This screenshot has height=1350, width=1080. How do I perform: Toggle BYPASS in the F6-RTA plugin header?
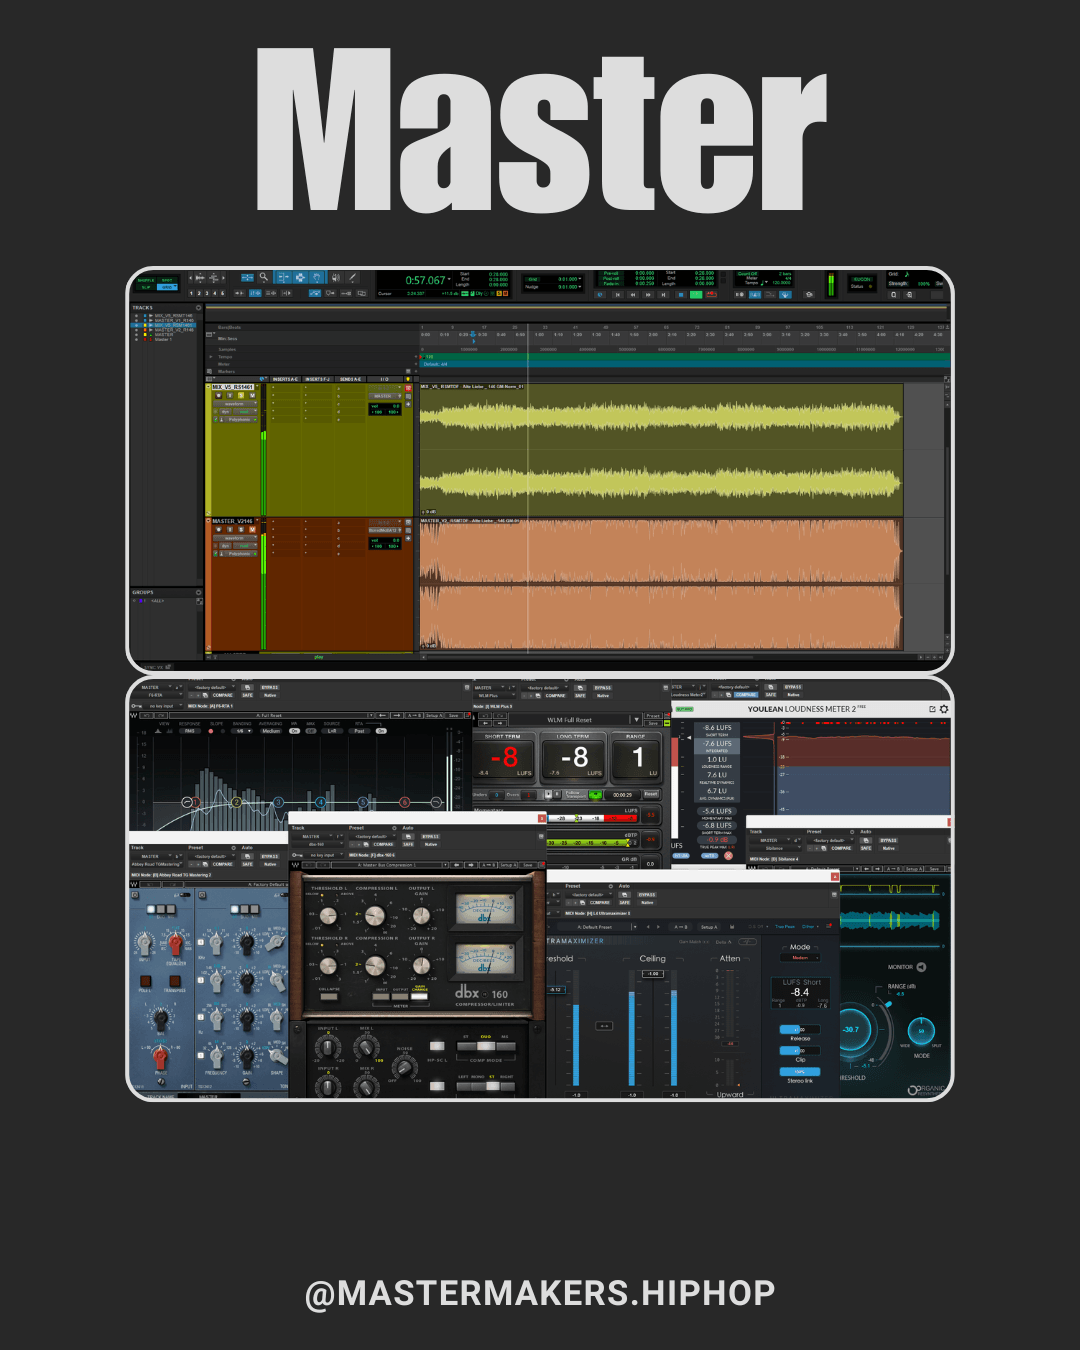tap(270, 687)
